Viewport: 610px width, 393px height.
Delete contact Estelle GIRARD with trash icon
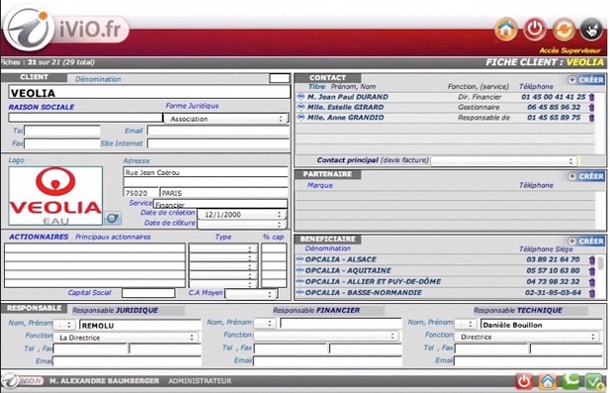coord(591,107)
